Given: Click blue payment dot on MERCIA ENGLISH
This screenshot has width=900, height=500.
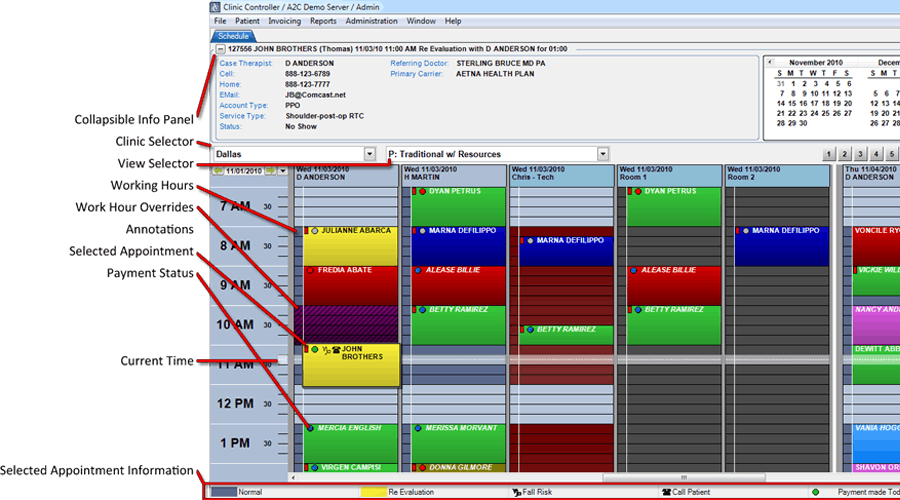Looking at the screenshot, I should tap(311, 428).
